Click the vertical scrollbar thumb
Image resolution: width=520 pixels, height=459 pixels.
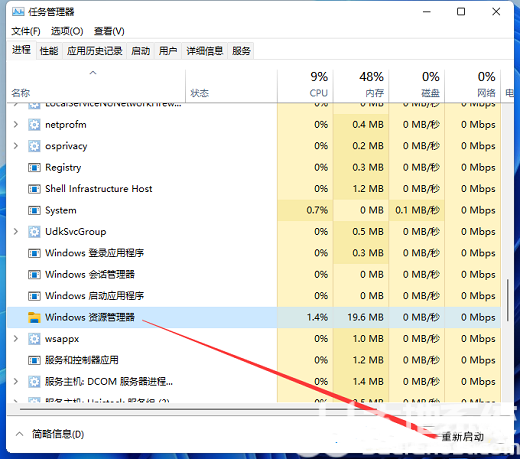click(508, 300)
